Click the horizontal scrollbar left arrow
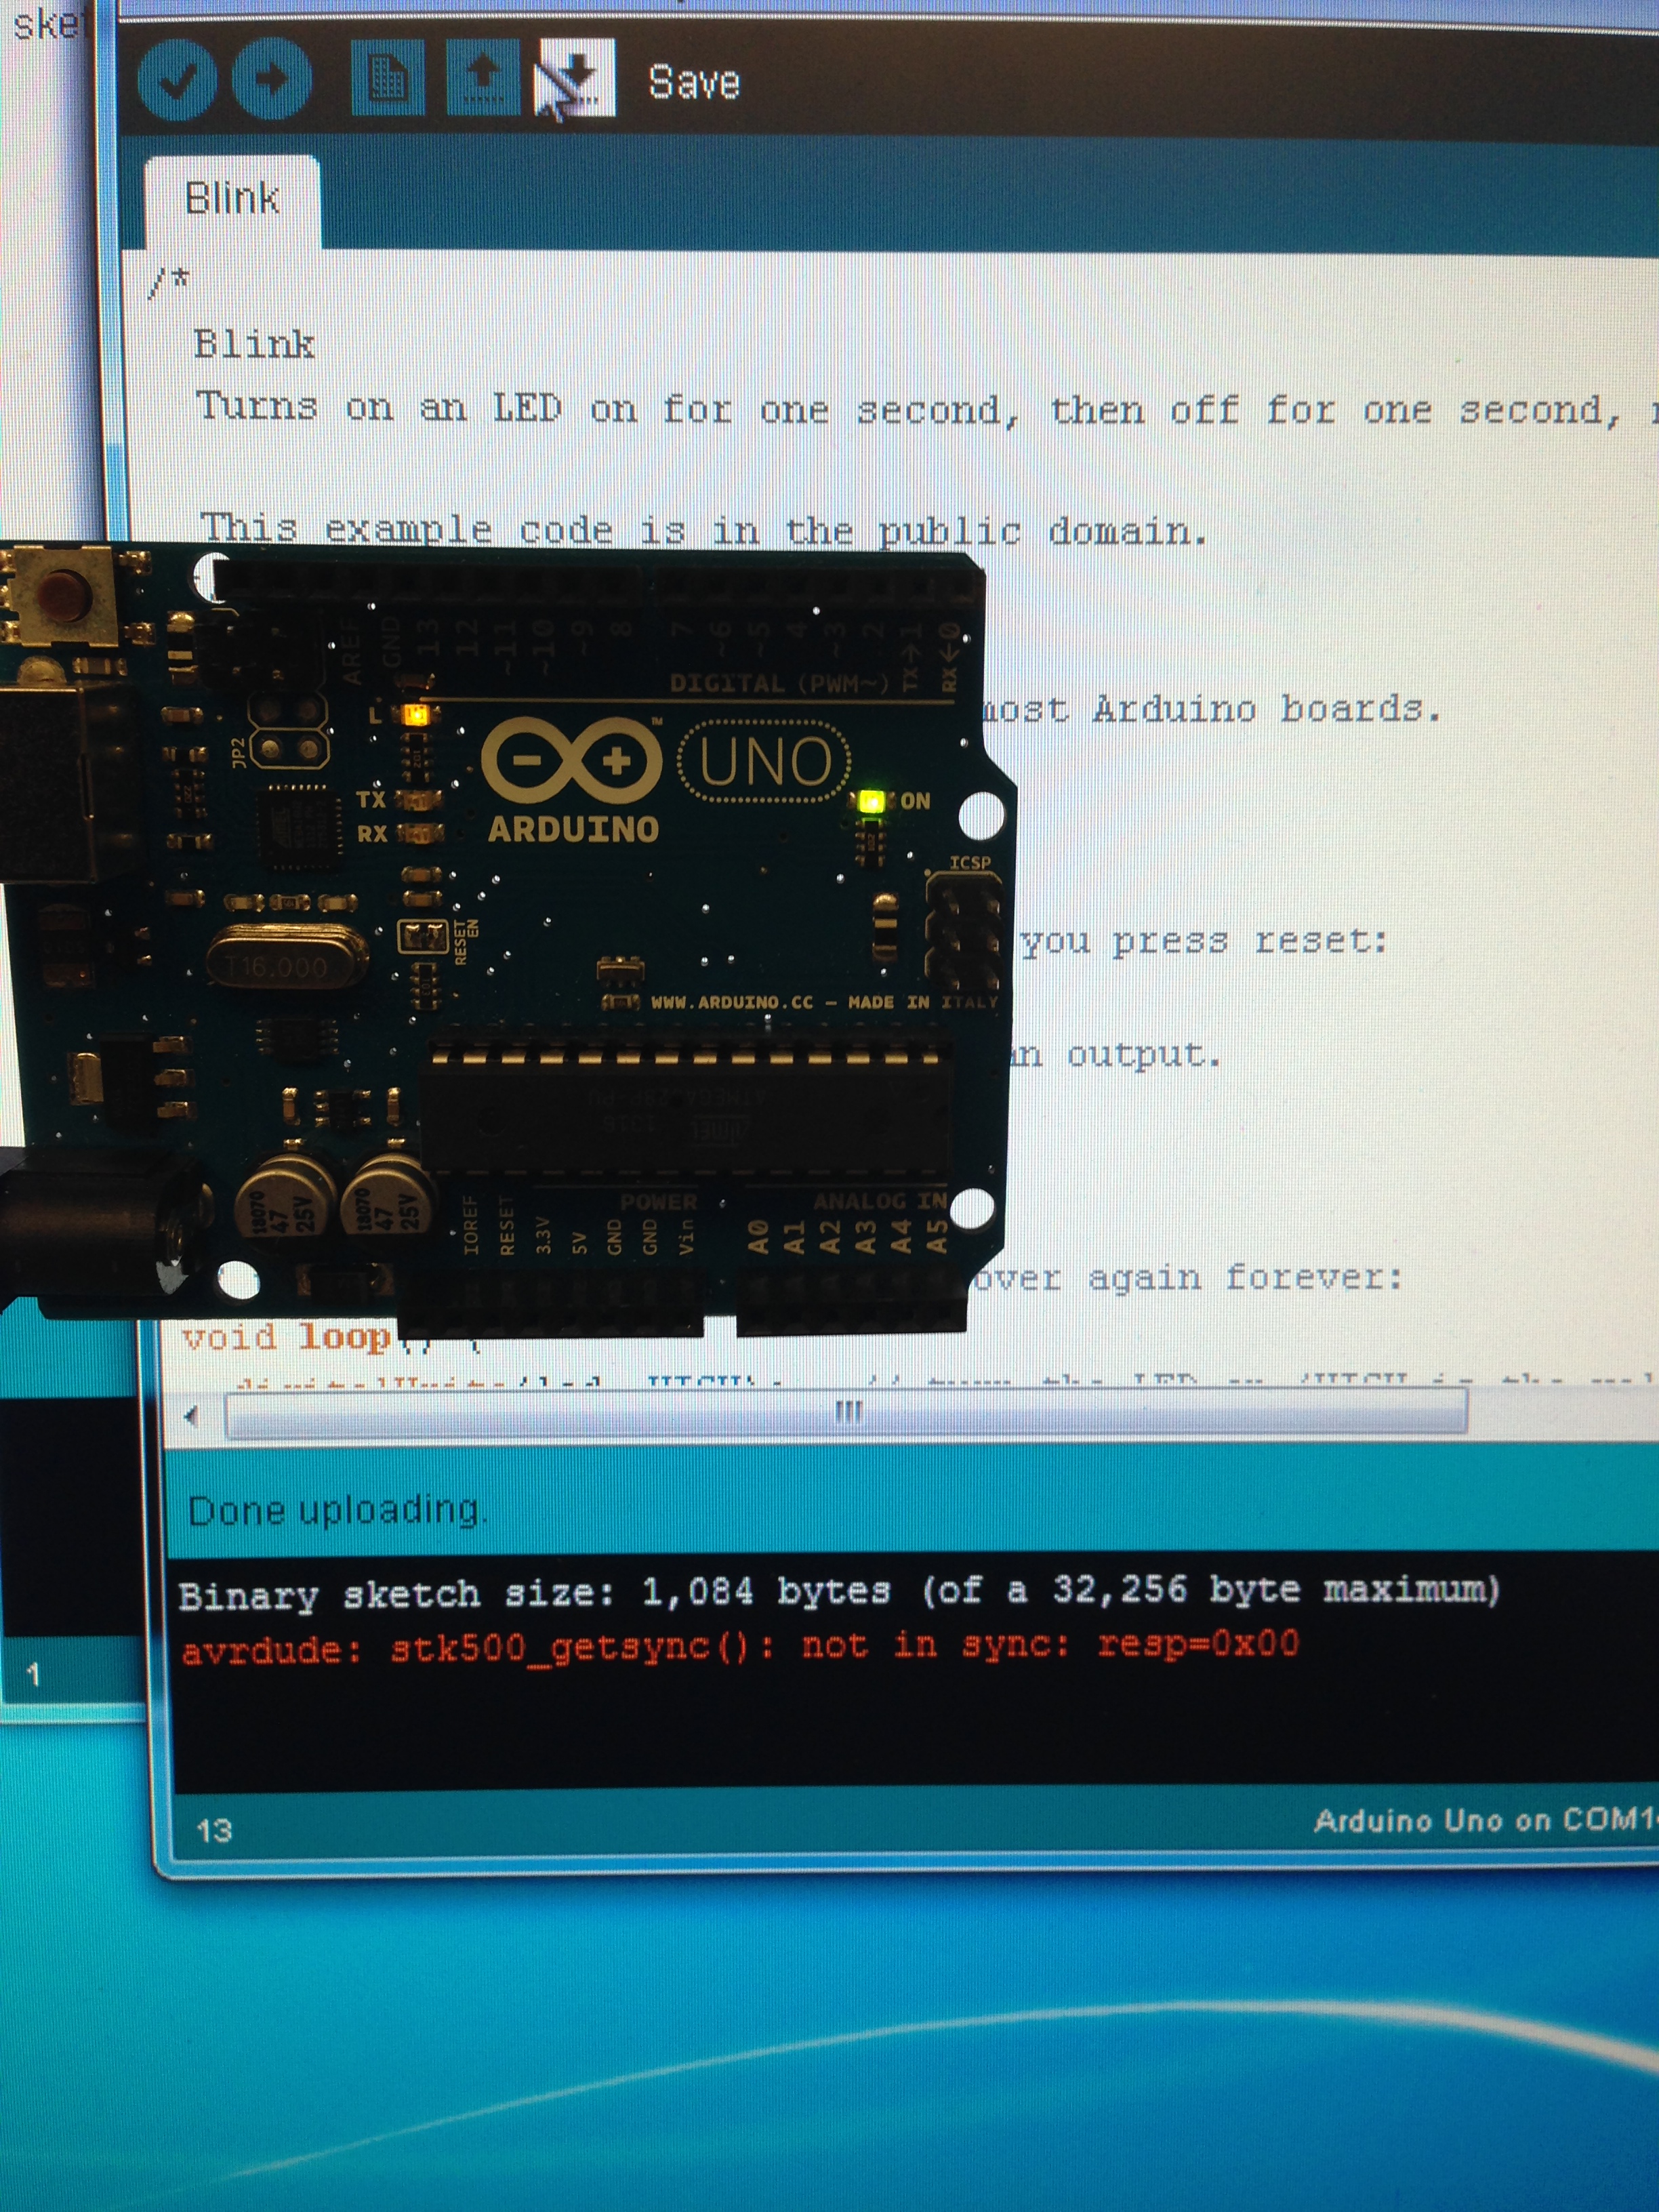Screen dimensions: 1659x2212 (192, 1415)
